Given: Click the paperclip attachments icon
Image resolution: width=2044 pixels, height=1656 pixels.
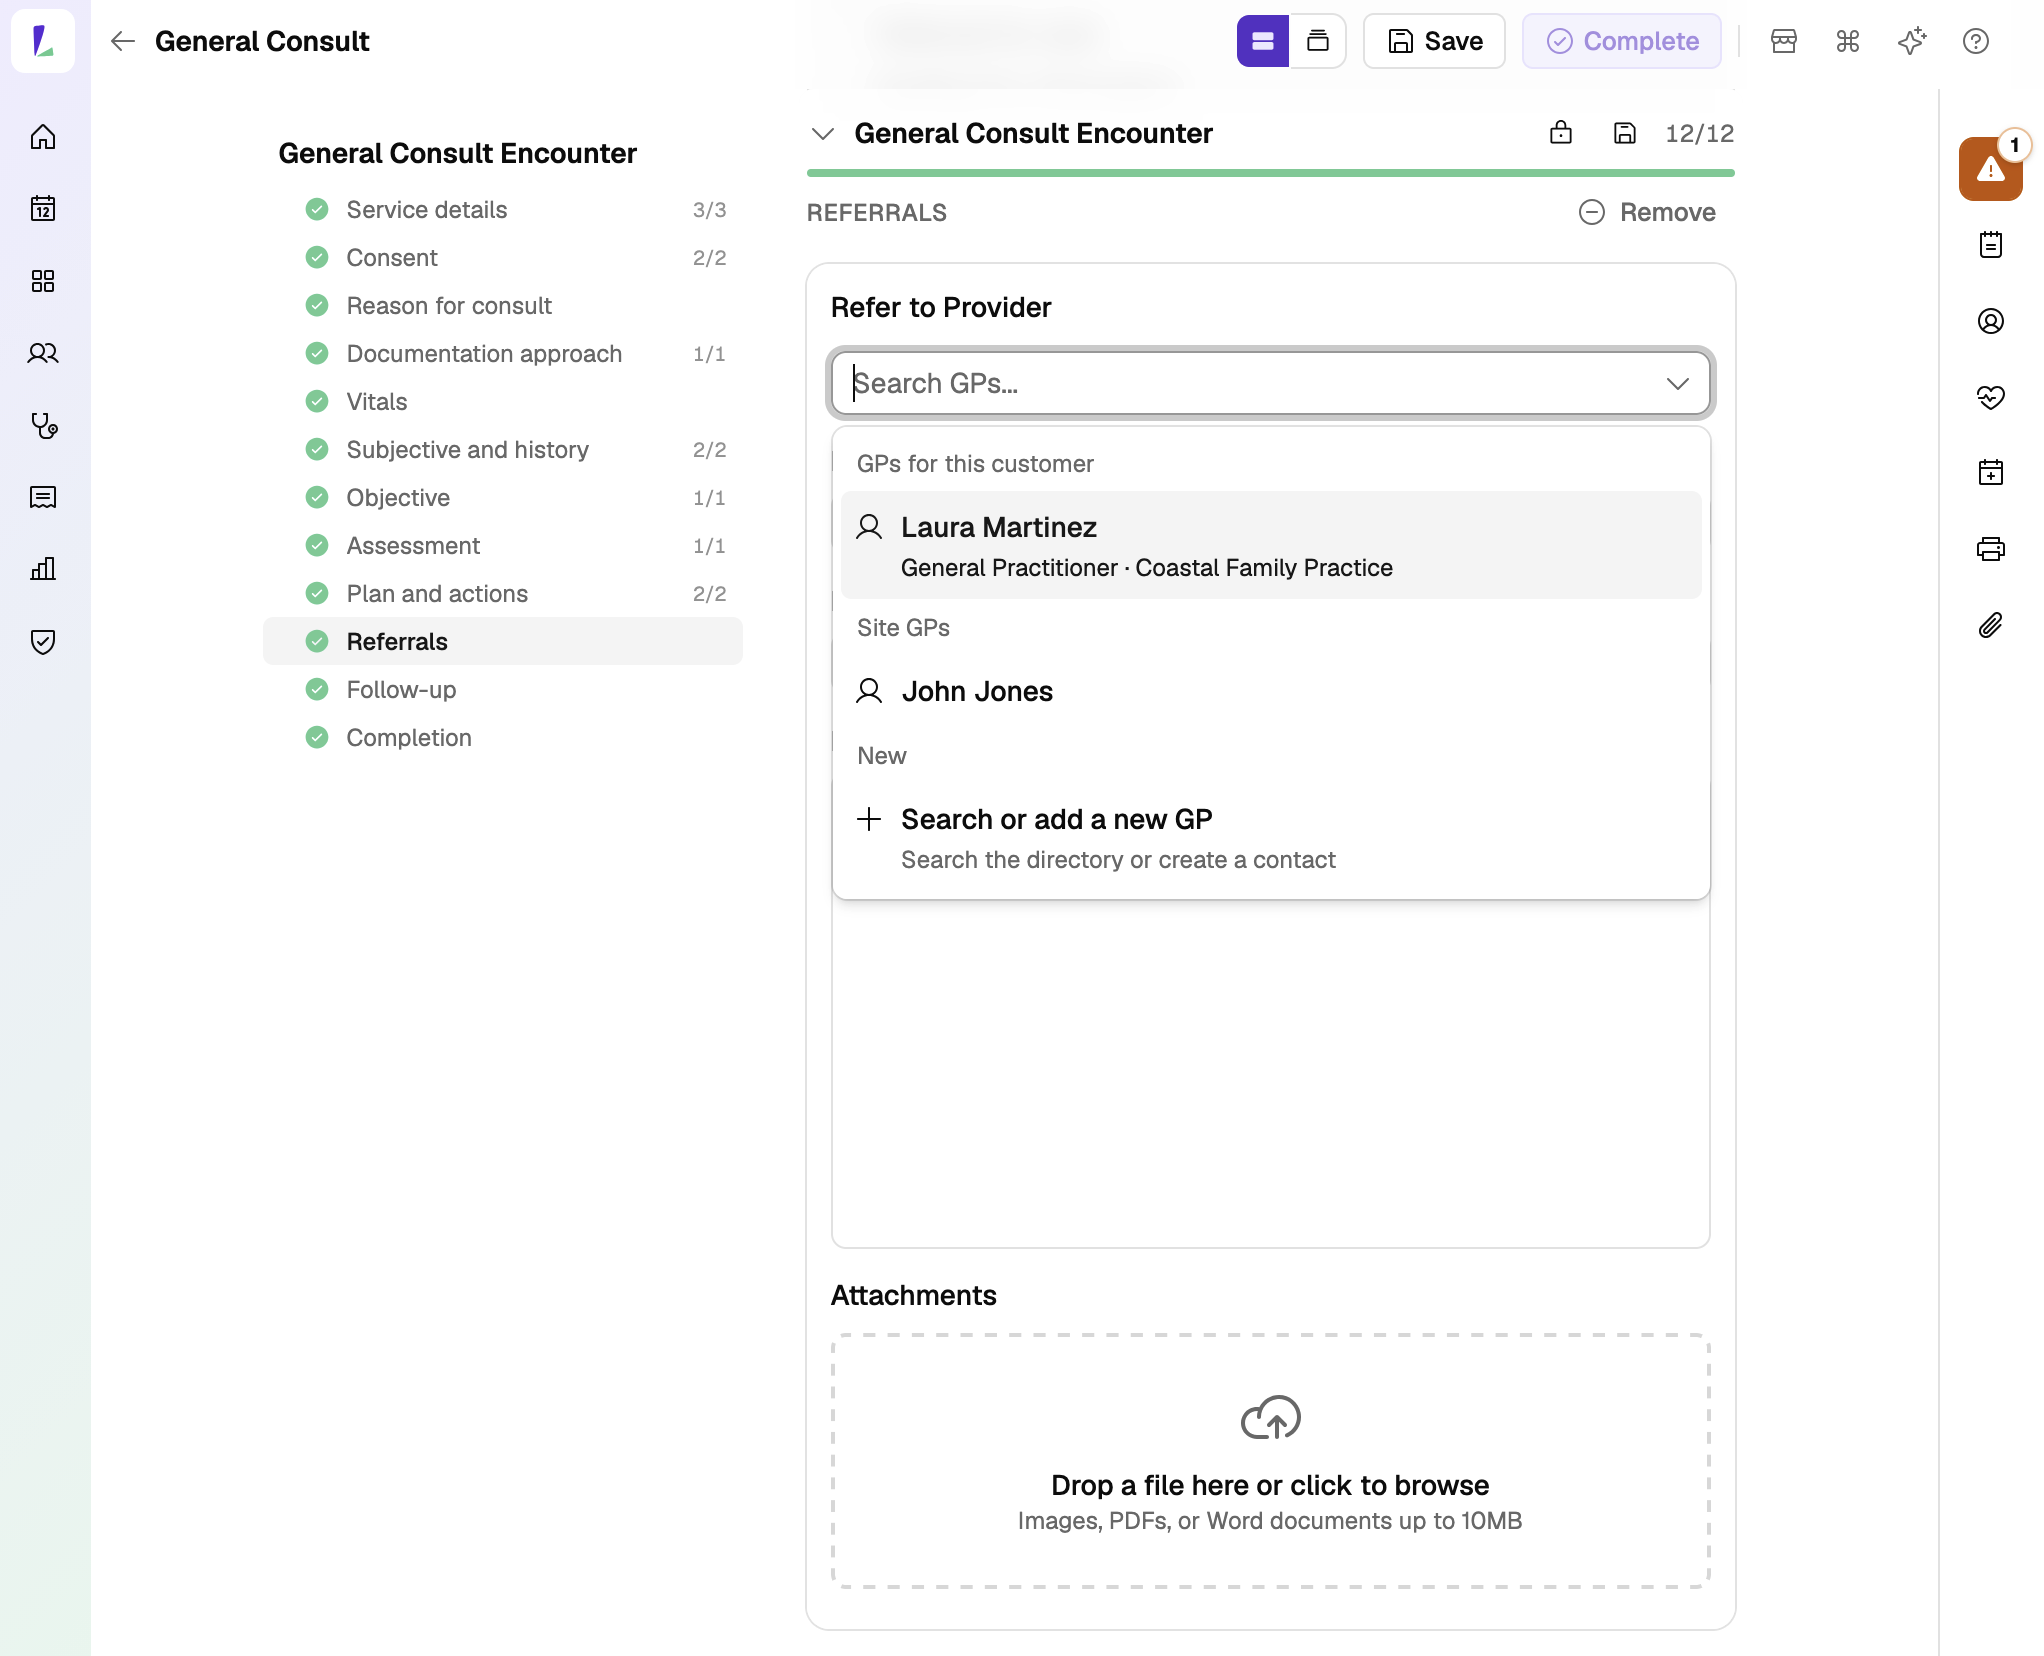Looking at the screenshot, I should 1991,625.
